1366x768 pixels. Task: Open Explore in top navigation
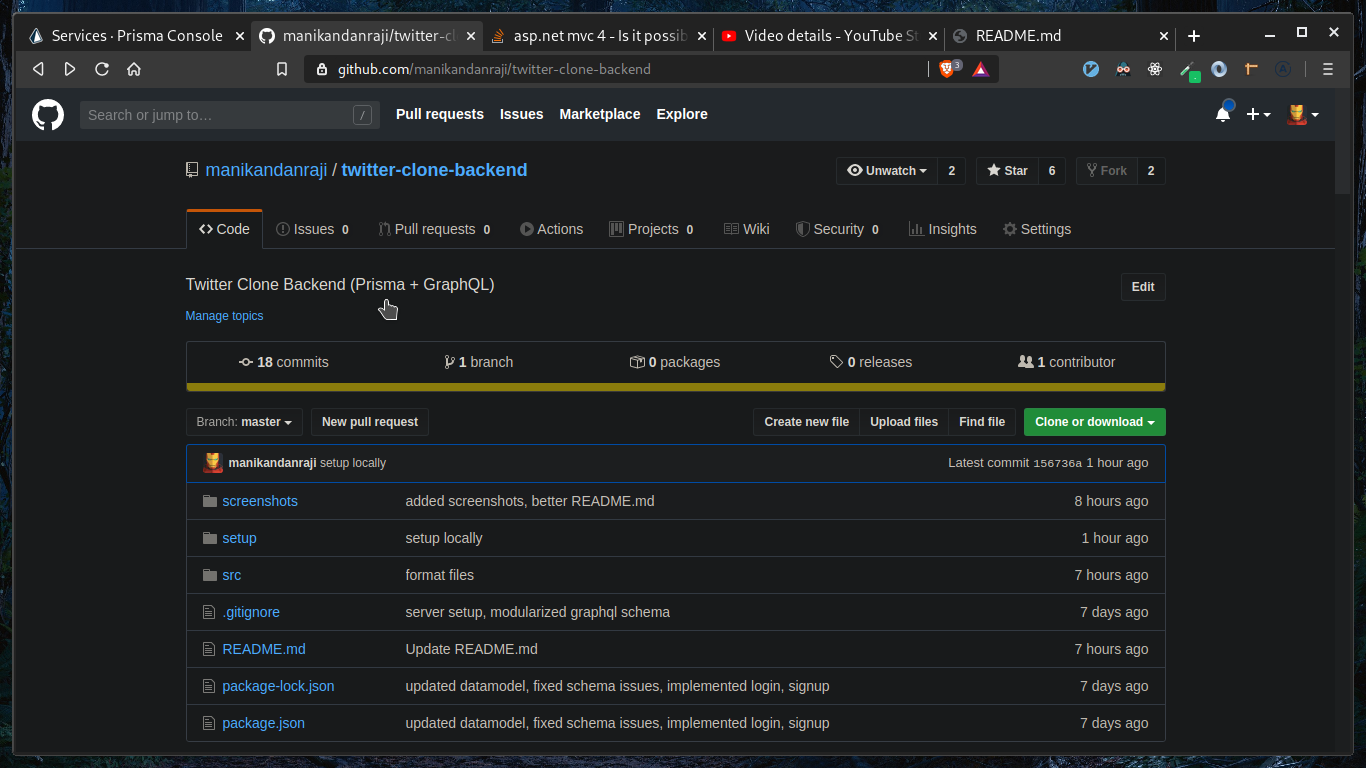(682, 114)
